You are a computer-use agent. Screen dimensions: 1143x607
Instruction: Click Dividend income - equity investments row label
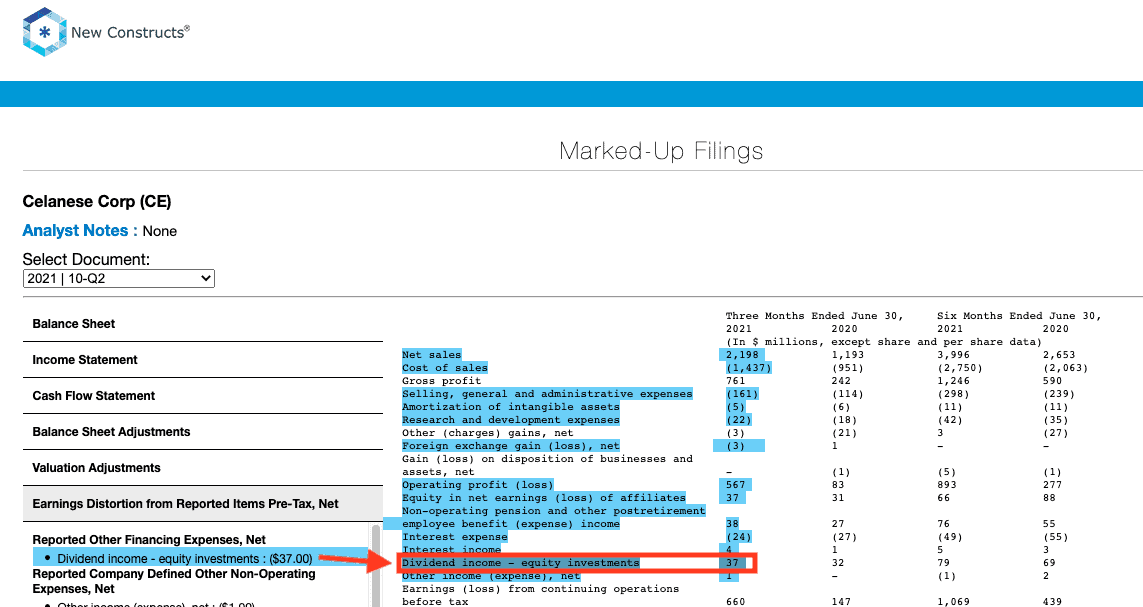(x=520, y=563)
